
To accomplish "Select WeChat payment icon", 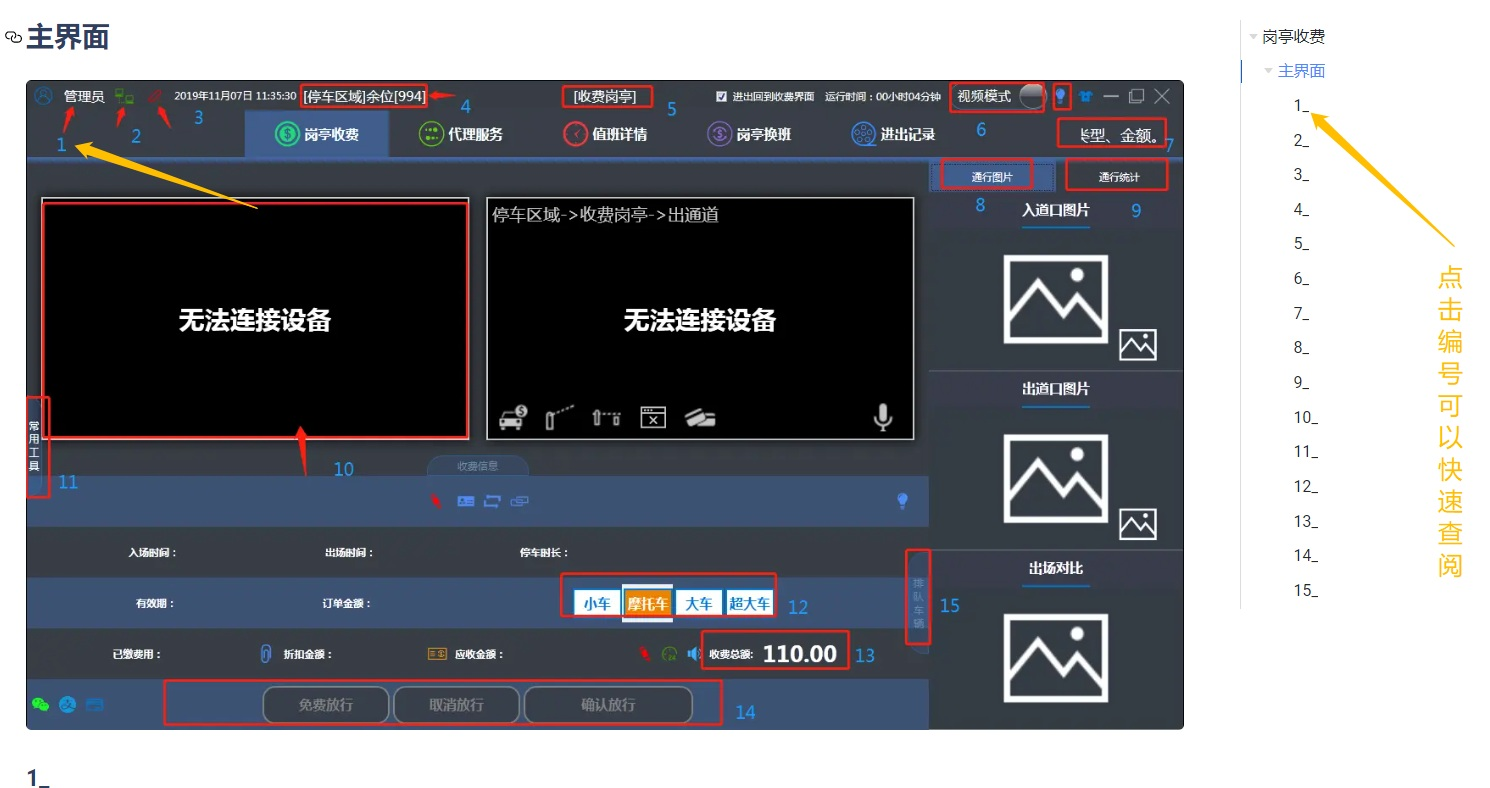I will tap(40, 704).
